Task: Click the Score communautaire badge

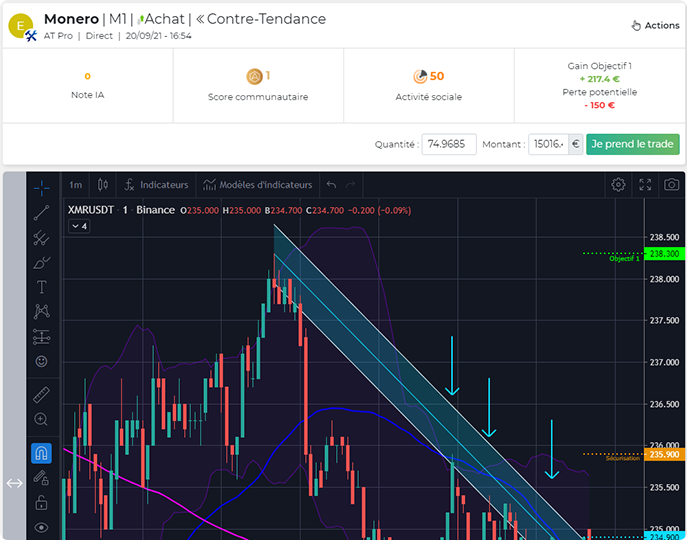Action: [x=254, y=76]
